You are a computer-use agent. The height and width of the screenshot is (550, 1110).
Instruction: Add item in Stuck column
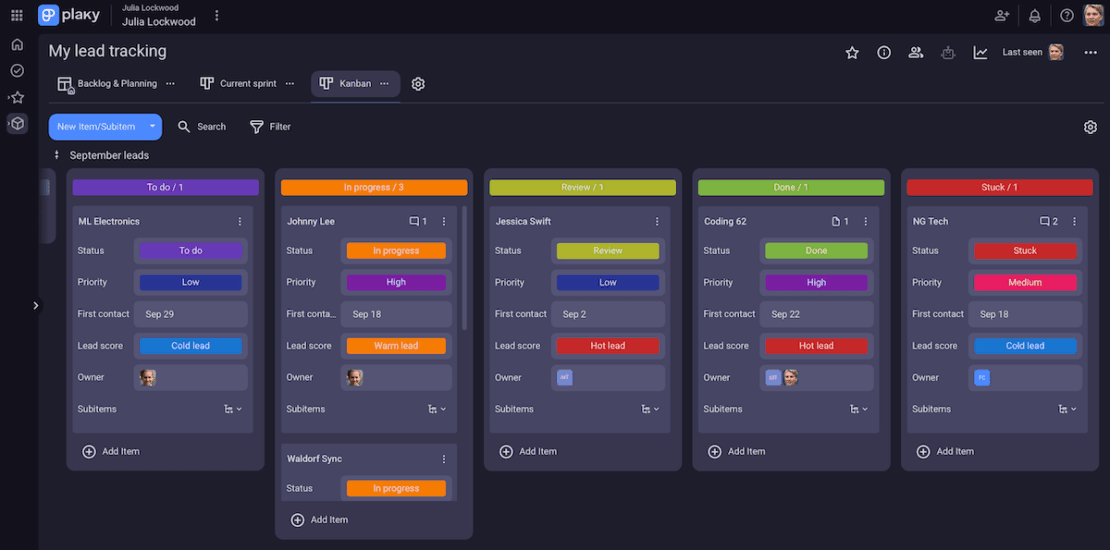945,452
